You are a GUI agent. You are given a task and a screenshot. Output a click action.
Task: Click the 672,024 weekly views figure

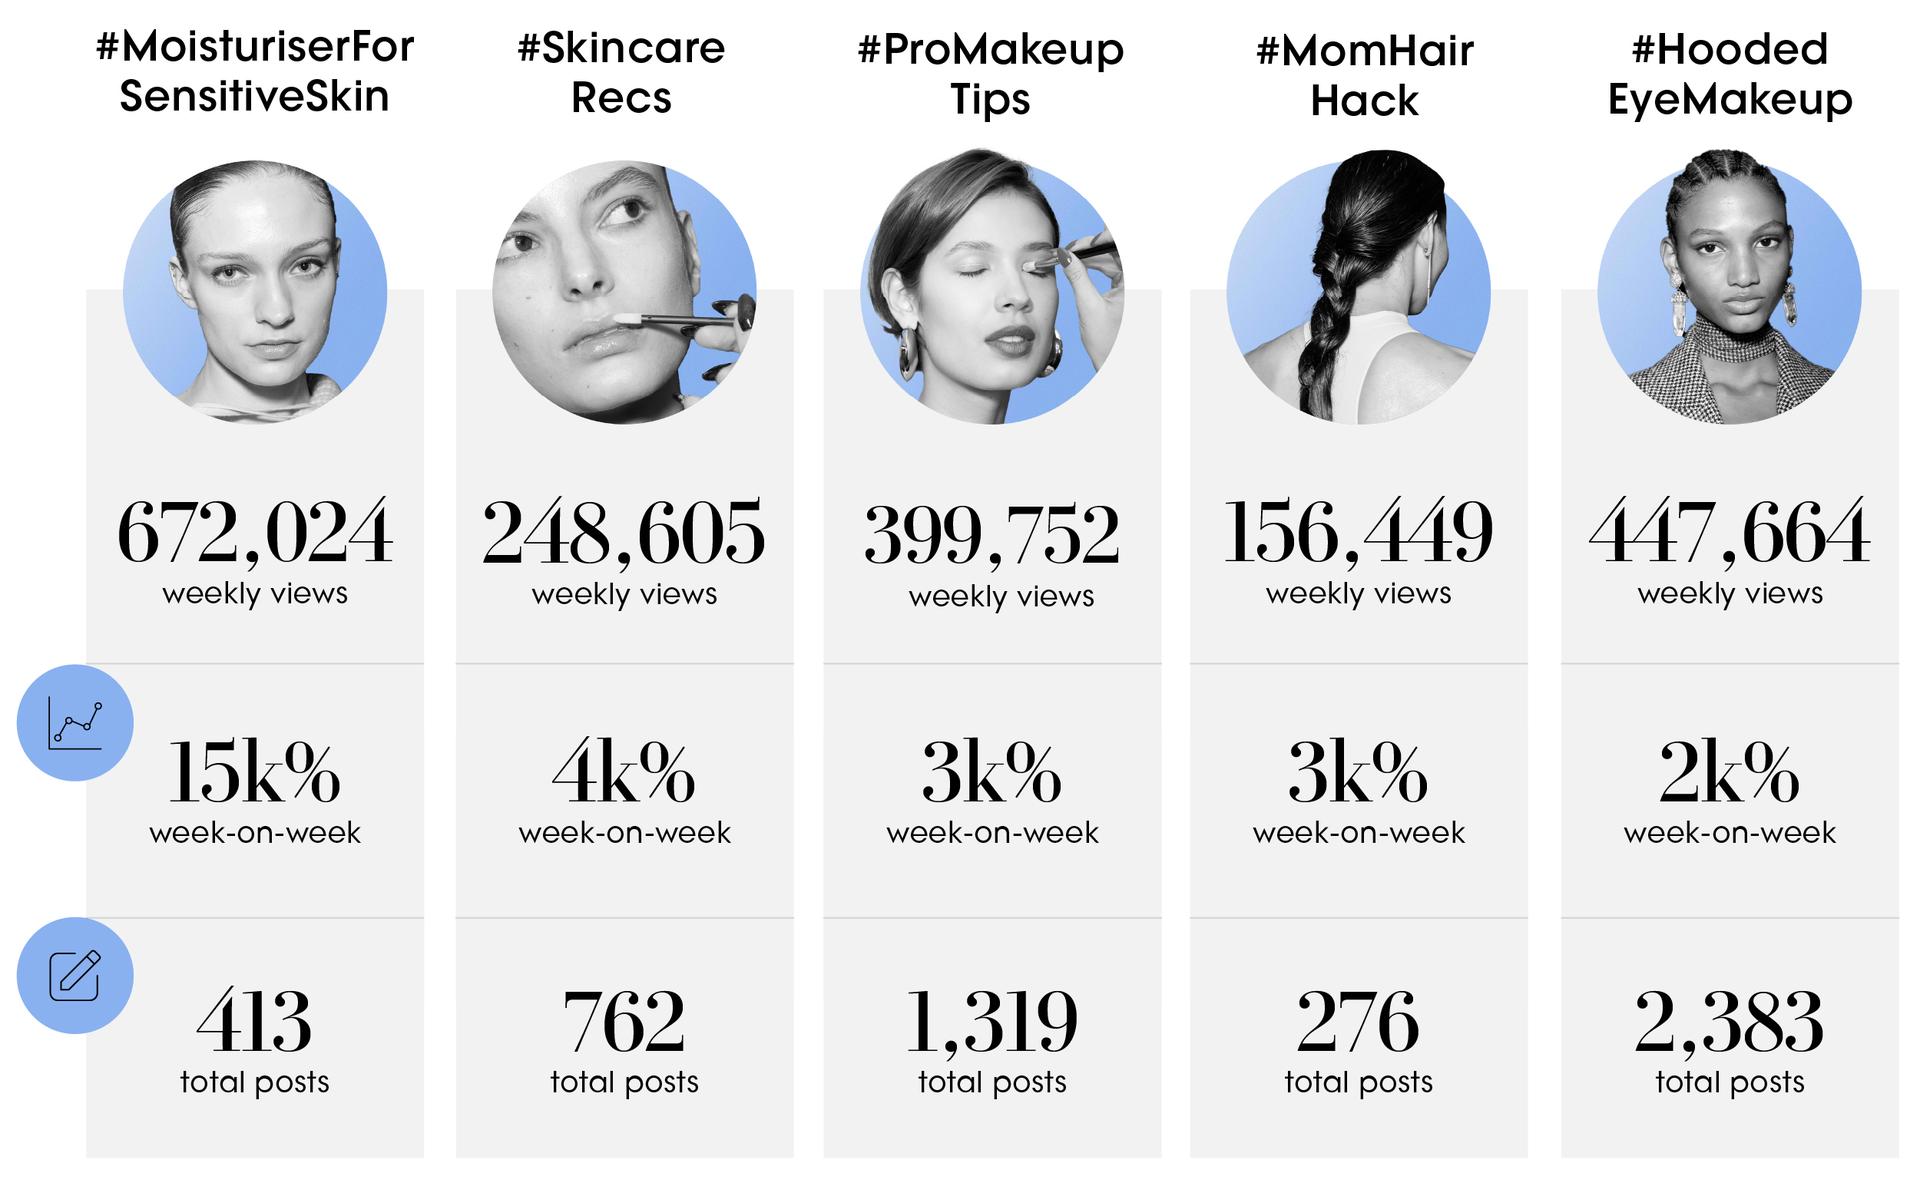click(255, 532)
